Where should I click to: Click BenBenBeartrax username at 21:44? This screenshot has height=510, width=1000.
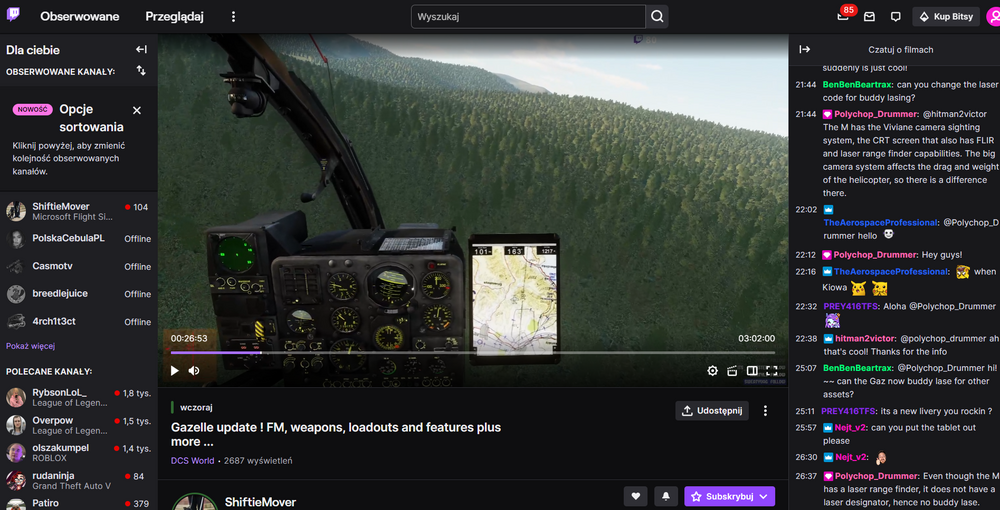[x=858, y=84]
